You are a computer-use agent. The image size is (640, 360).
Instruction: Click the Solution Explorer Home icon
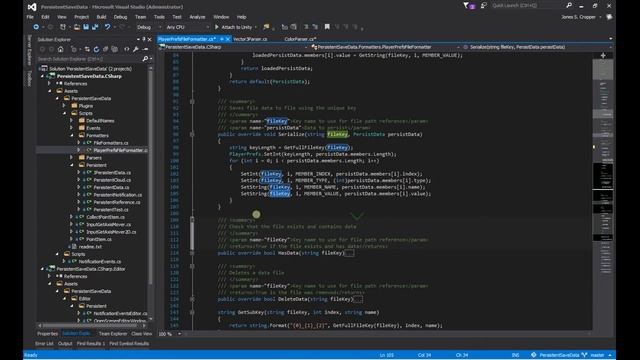tap(60, 49)
